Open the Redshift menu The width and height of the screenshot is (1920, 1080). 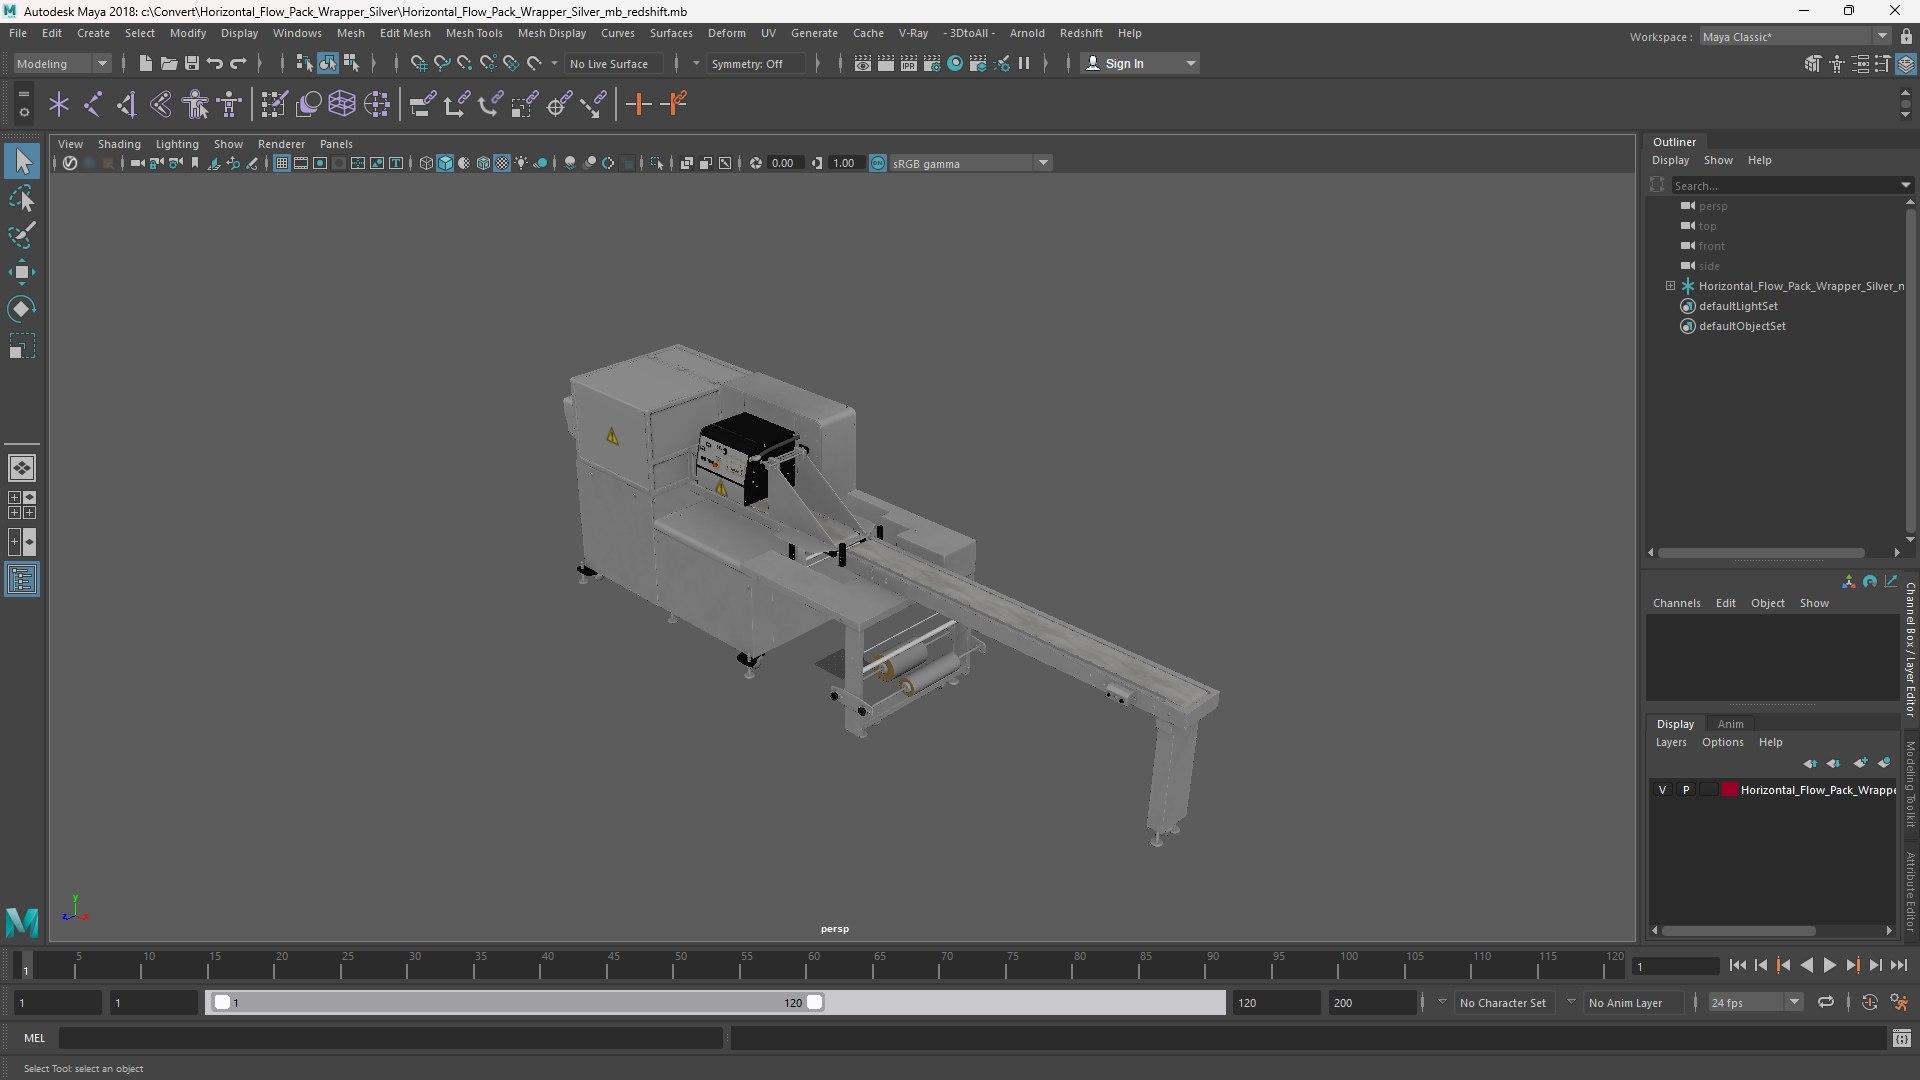(x=1081, y=33)
